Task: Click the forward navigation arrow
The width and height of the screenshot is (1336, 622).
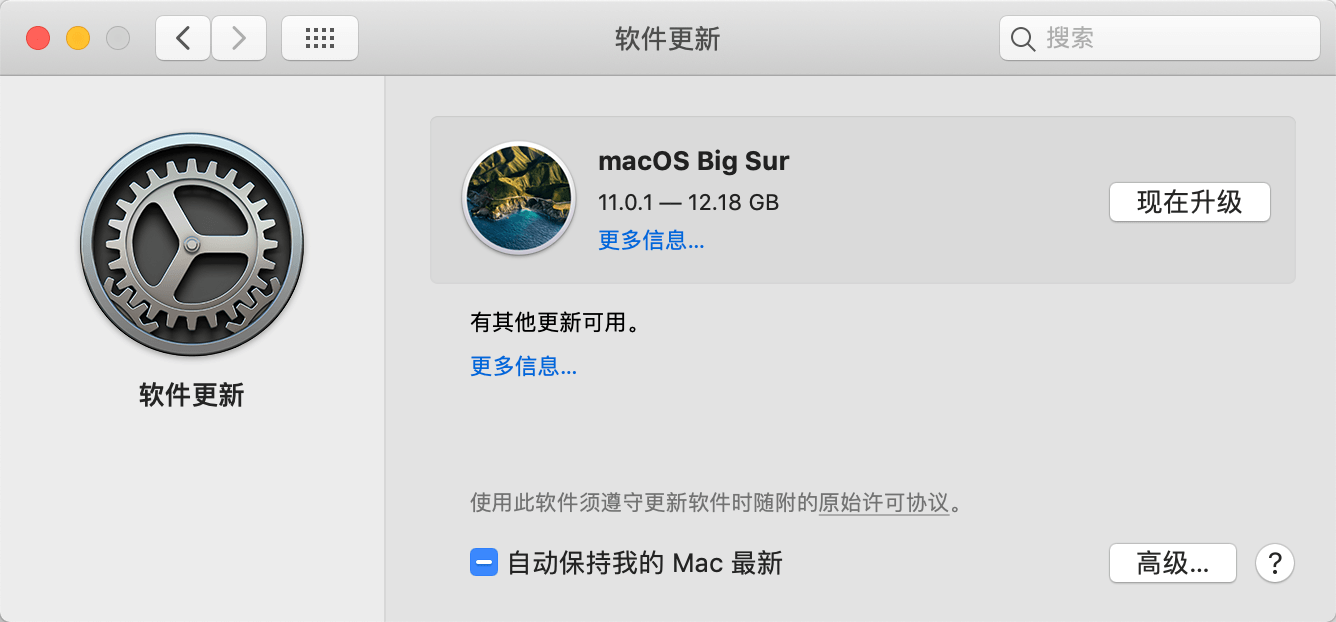Action: tap(238, 38)
